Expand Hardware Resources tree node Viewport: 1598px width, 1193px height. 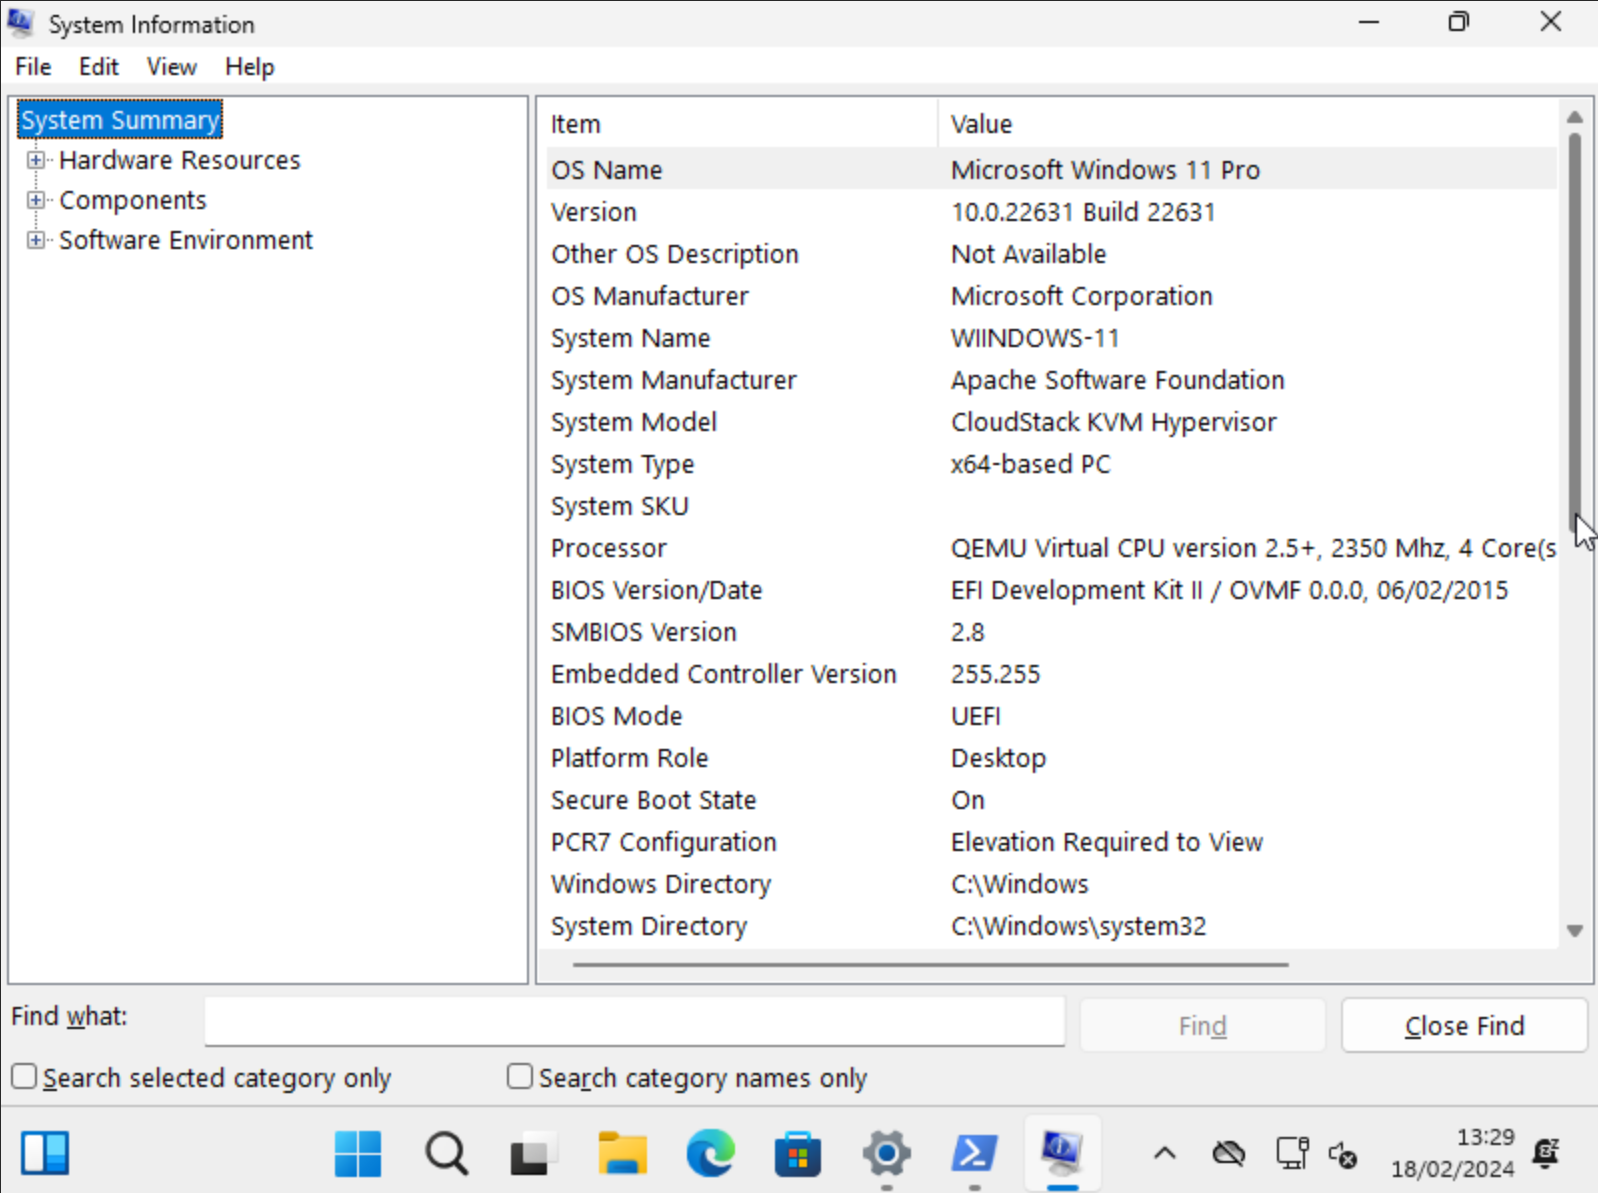tap(36, 160)
